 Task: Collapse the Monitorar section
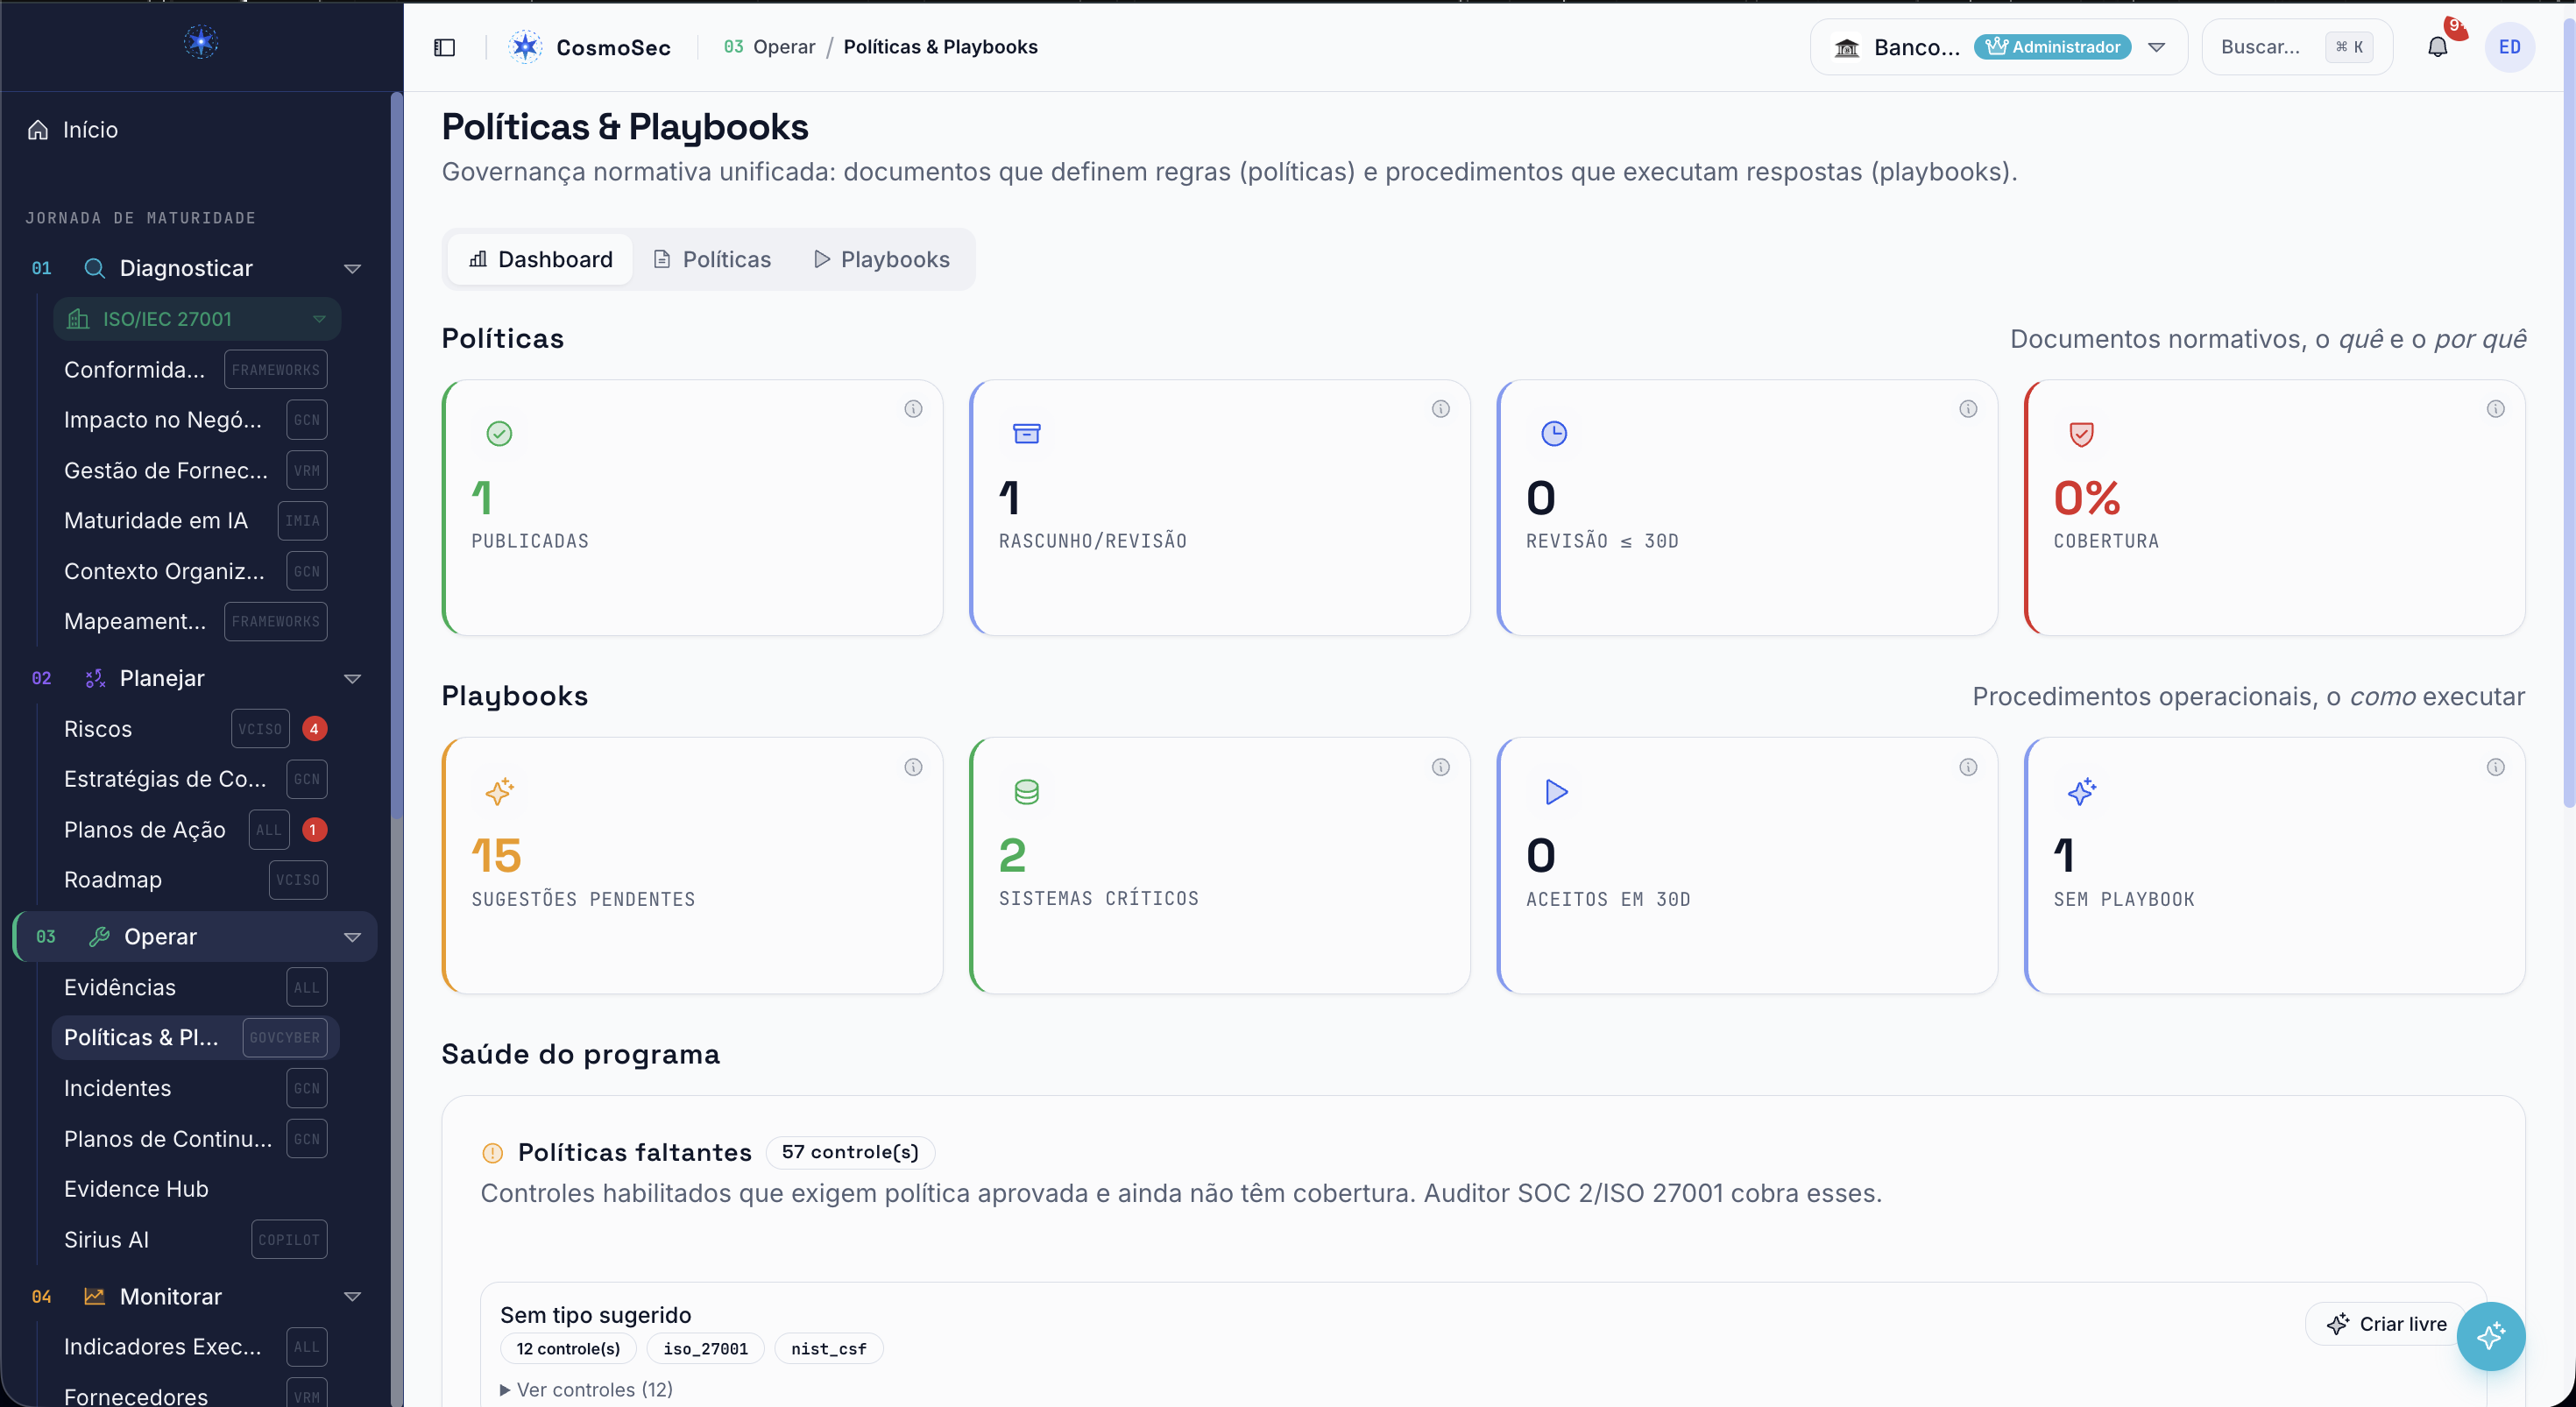click(352, 1296)
